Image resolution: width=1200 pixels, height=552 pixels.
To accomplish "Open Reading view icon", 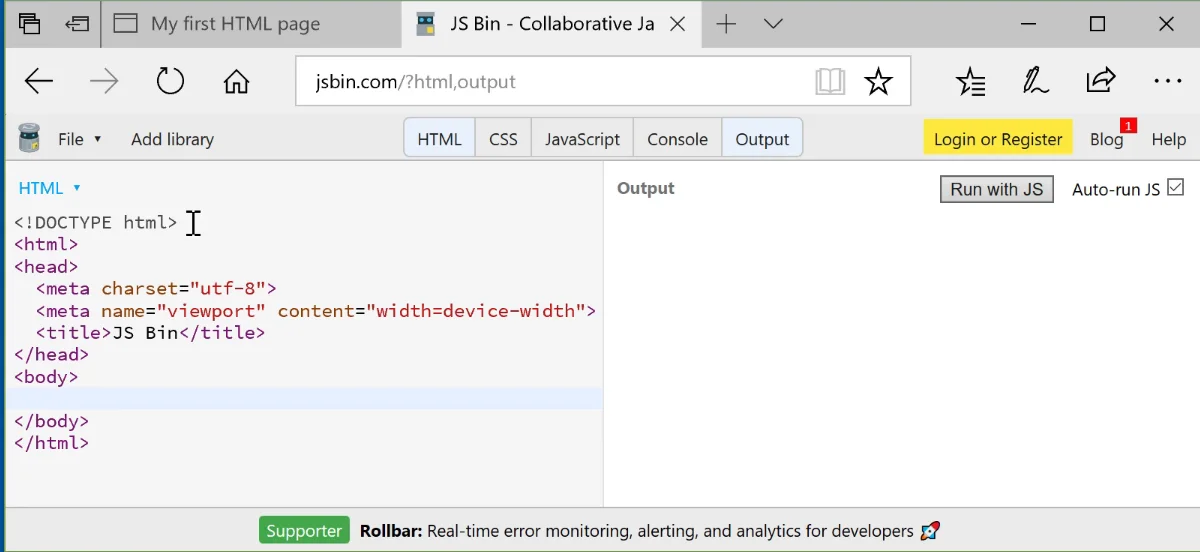I will pos(830,82).
